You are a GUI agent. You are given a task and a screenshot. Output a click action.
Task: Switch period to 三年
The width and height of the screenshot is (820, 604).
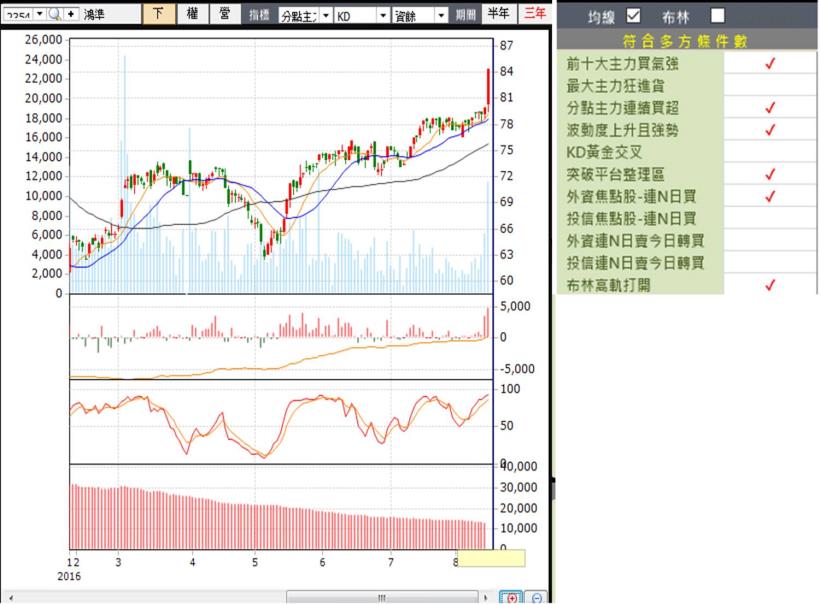coord(535,14)
